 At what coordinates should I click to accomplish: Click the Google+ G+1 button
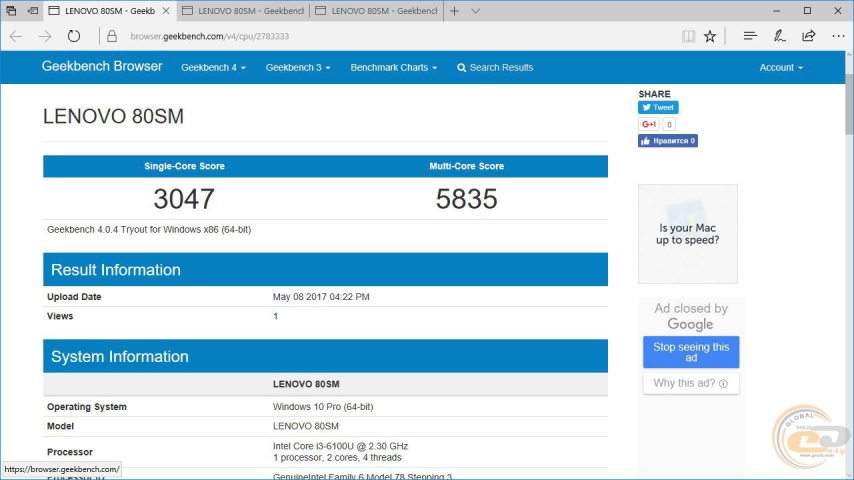click(648, 124)
